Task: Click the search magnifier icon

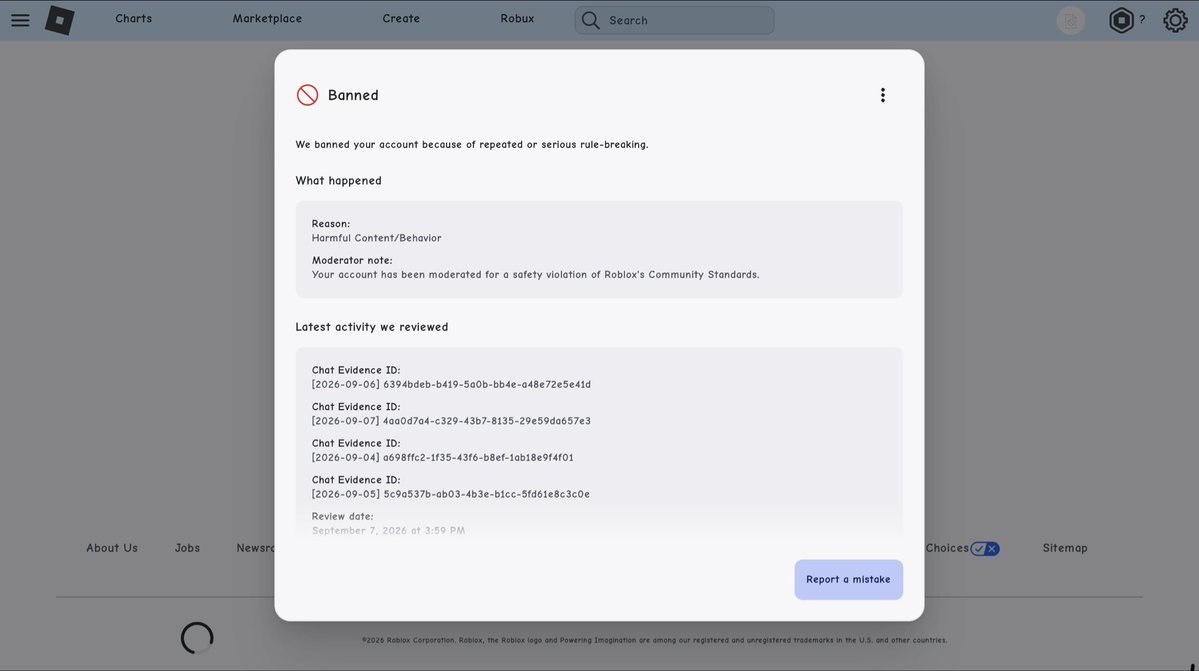Action: (590, 20)
